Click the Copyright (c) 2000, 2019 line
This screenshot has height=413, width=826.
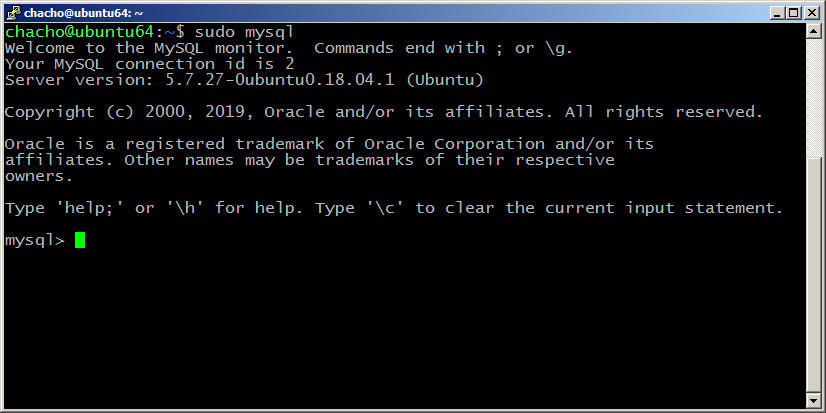tap(384, 112)
